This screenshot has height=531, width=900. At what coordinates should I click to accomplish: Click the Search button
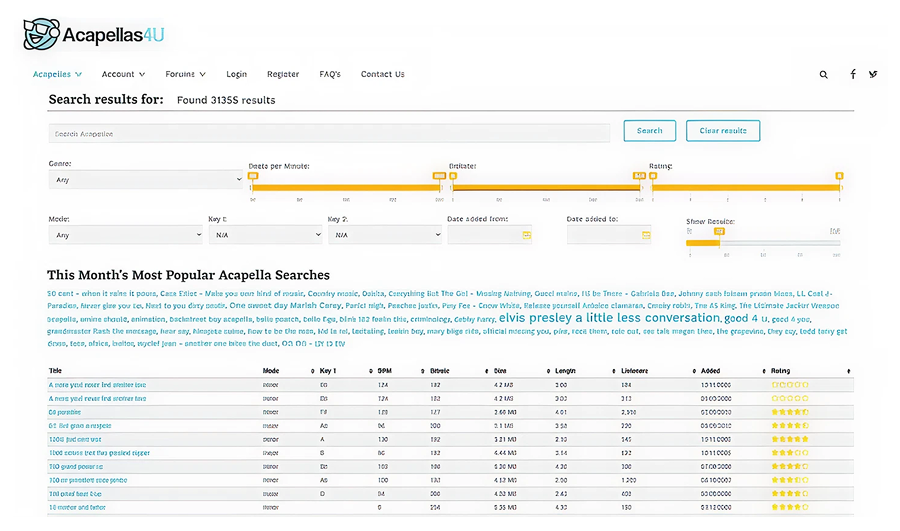pyautogui.click(x=650, y=131)
